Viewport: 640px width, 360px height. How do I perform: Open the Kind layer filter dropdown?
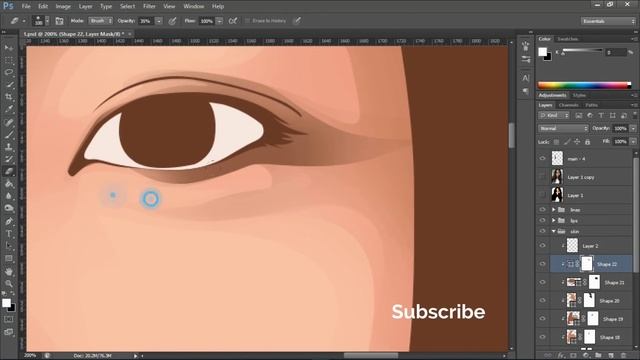click(554, 116)
